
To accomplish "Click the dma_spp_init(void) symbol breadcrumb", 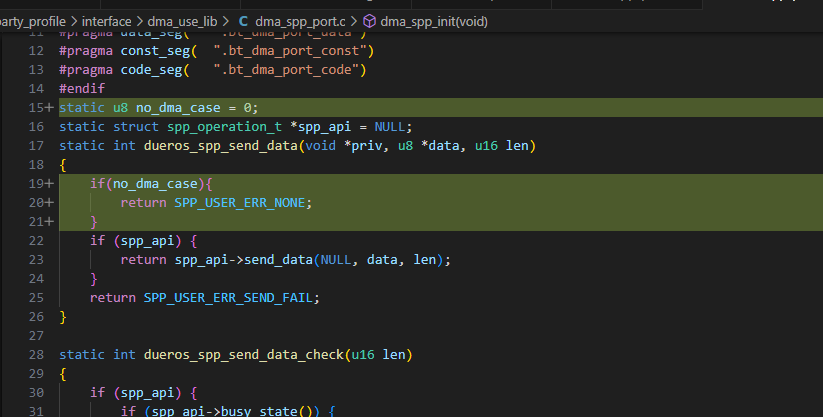I will tap(434, 22).
